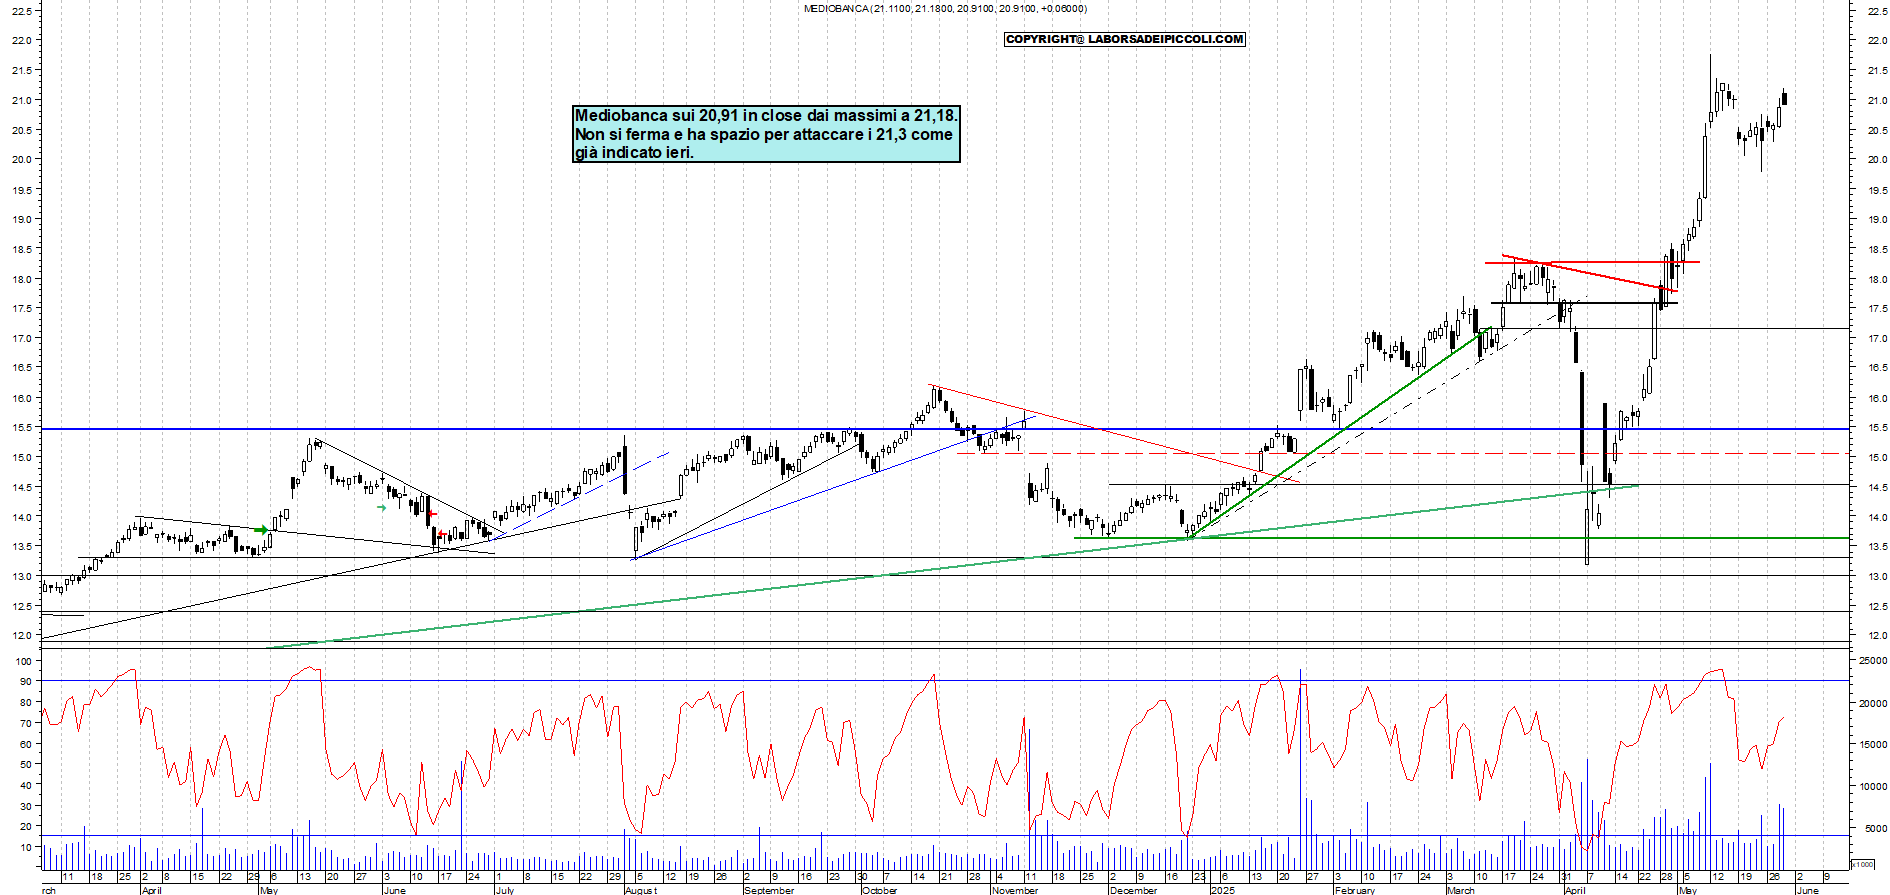This screenshot has height=895, width=1890.
Task: Select the September month axis label
Action: (769, 889)
